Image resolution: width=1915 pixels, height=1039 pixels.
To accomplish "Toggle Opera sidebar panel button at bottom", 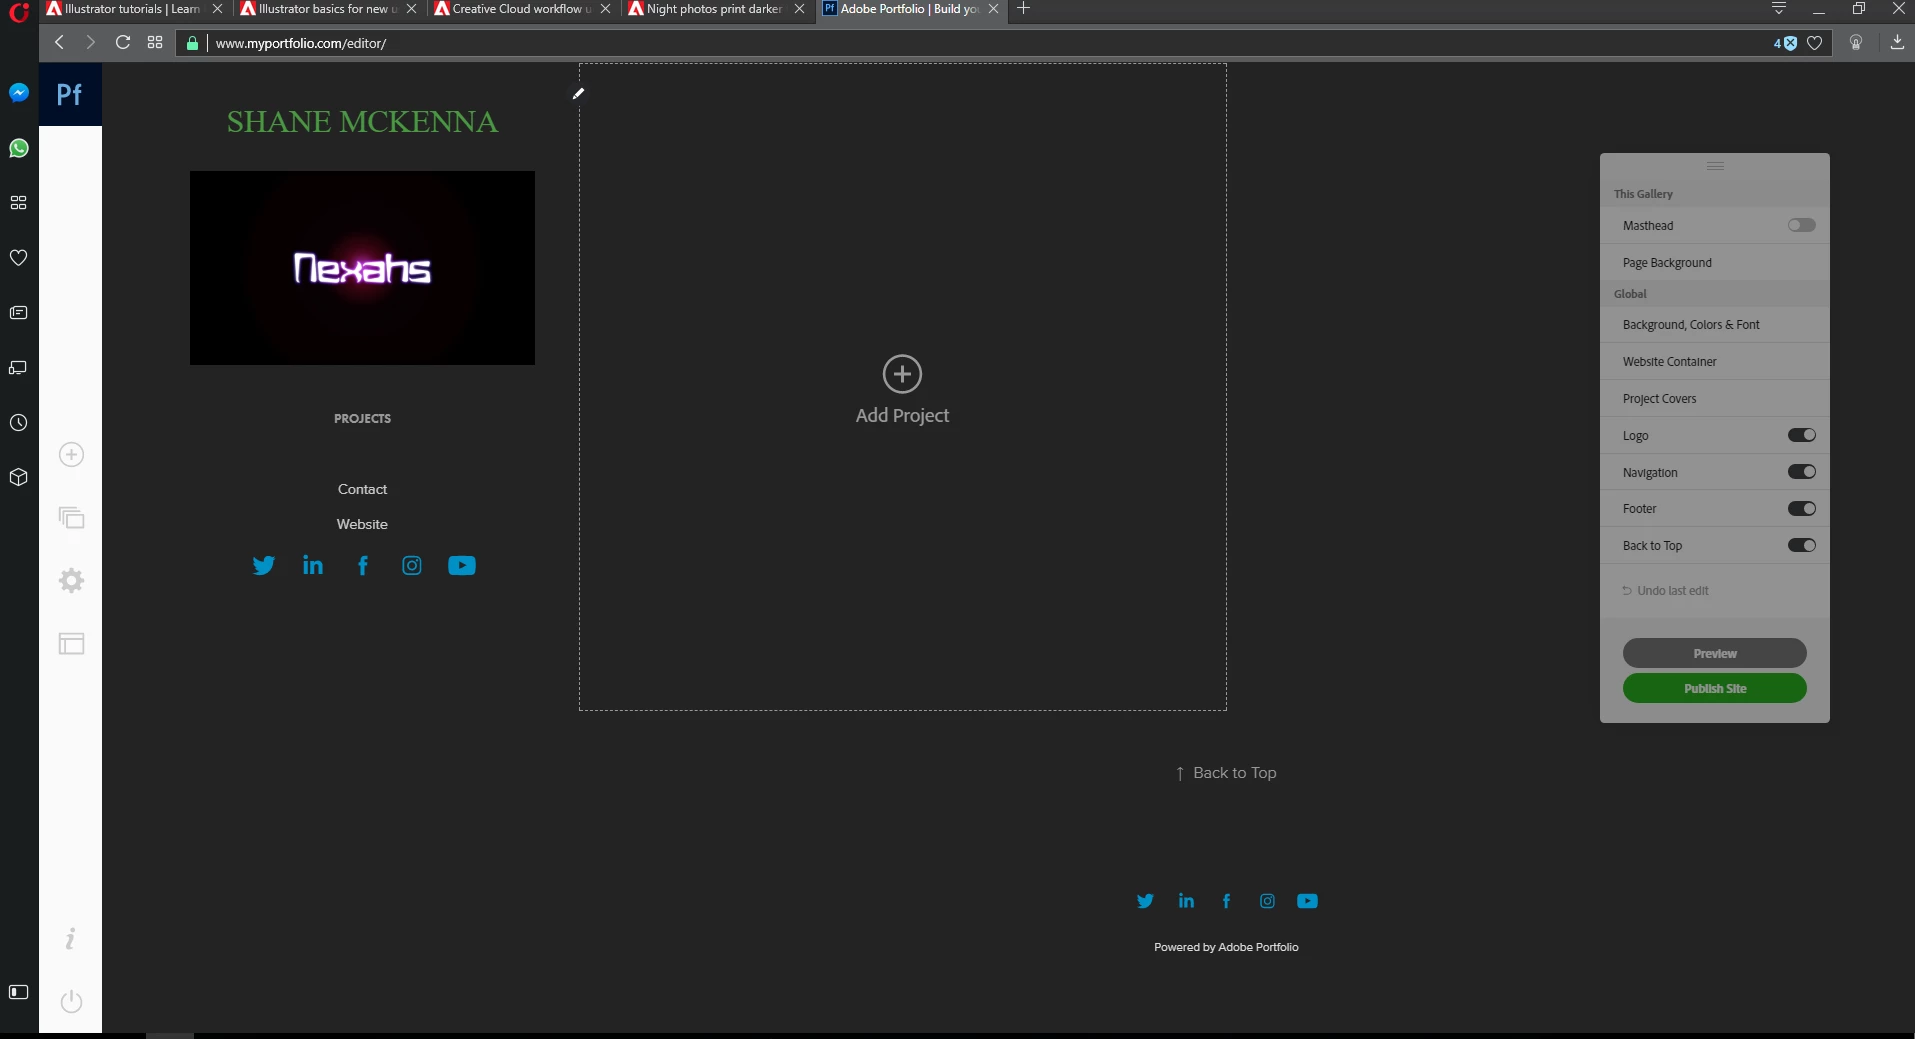I will (18, 992).
